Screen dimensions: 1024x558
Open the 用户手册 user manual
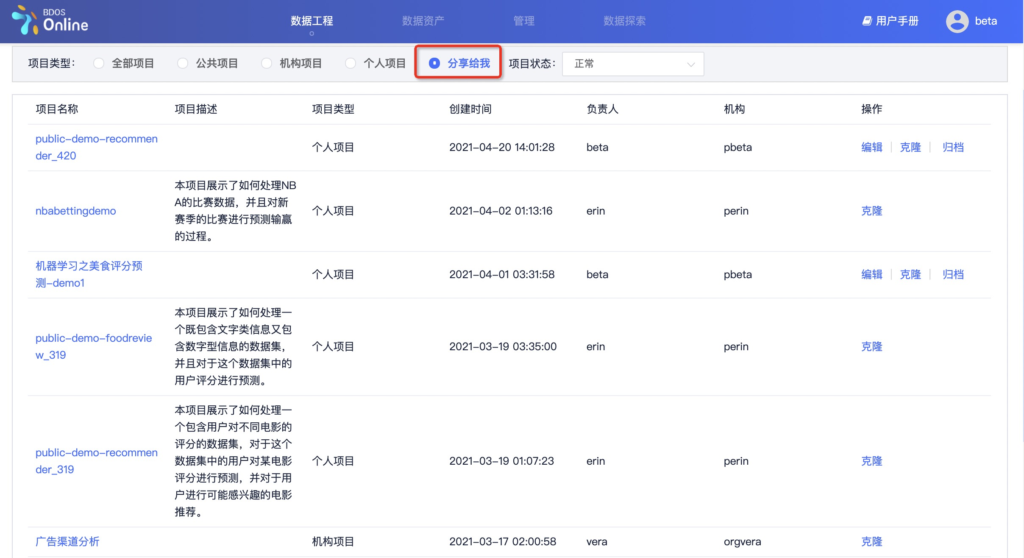890,21
